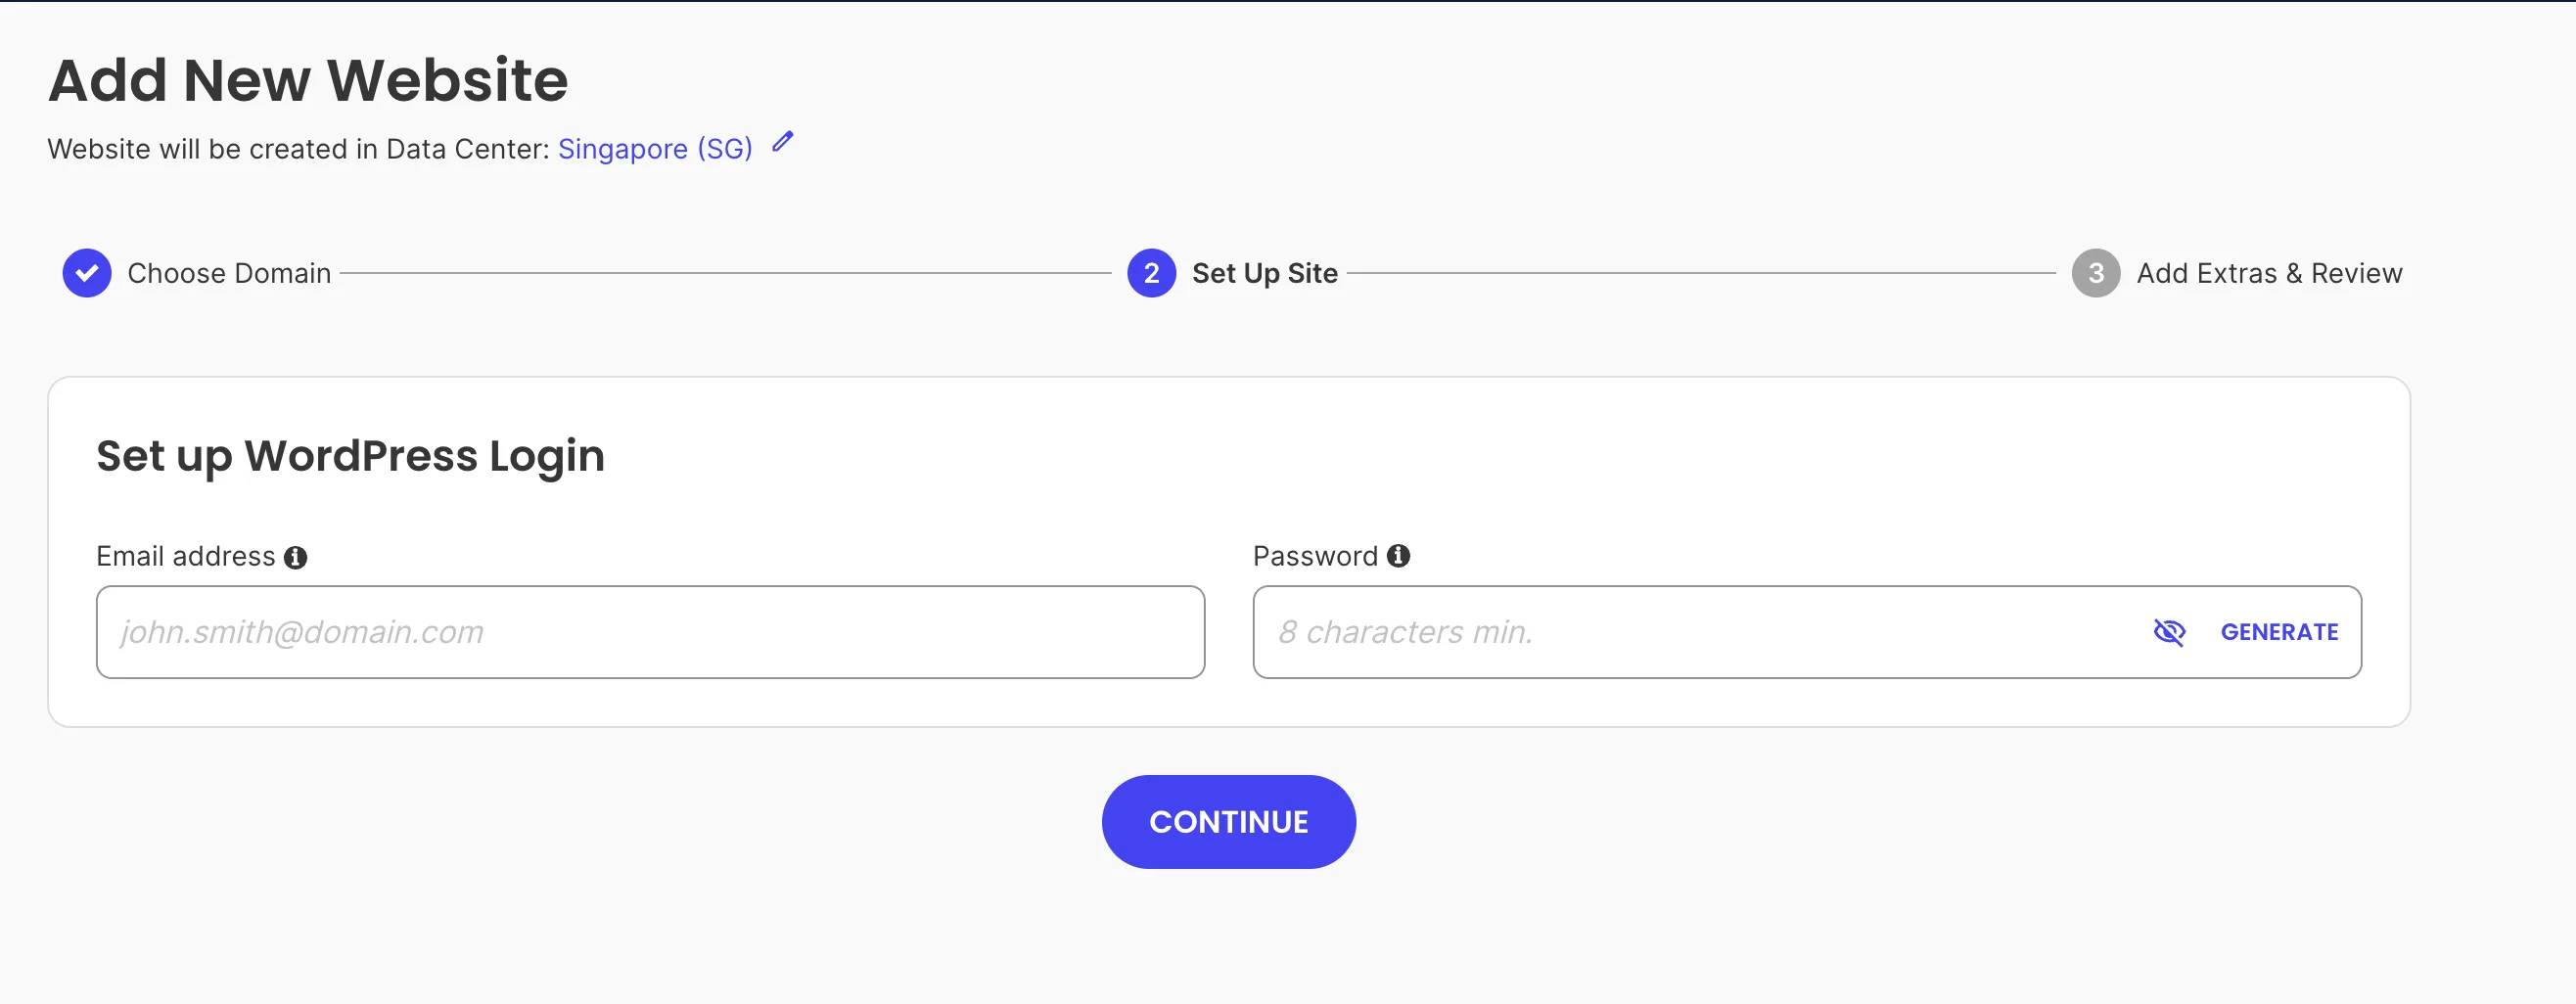Show the info tooltip for Password
Image resolution: width=2576 pixels, height=1004 pixels.
pyautogui.click(x=1398, y=556)
